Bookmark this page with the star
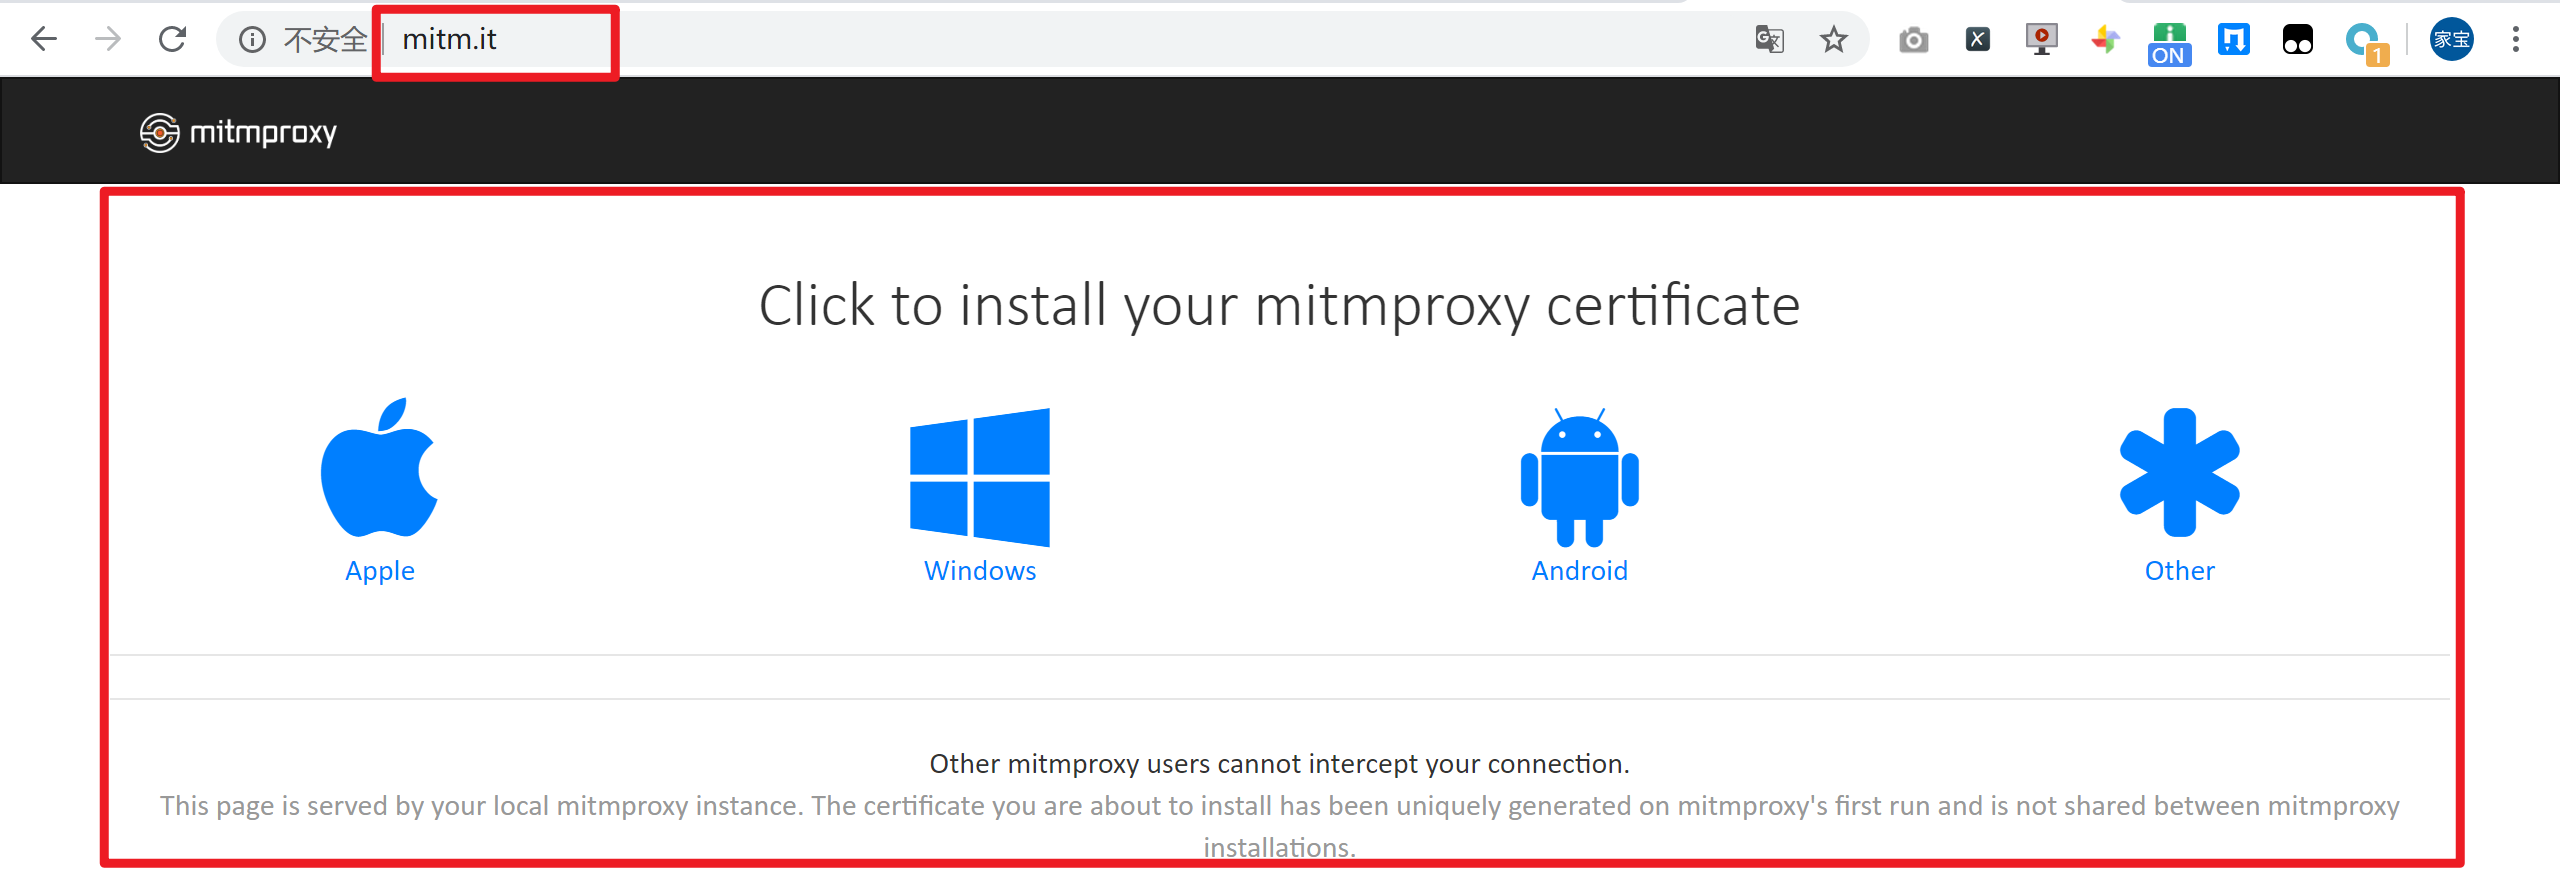This screenshot has width=2560, height=887. [1834, 39]
